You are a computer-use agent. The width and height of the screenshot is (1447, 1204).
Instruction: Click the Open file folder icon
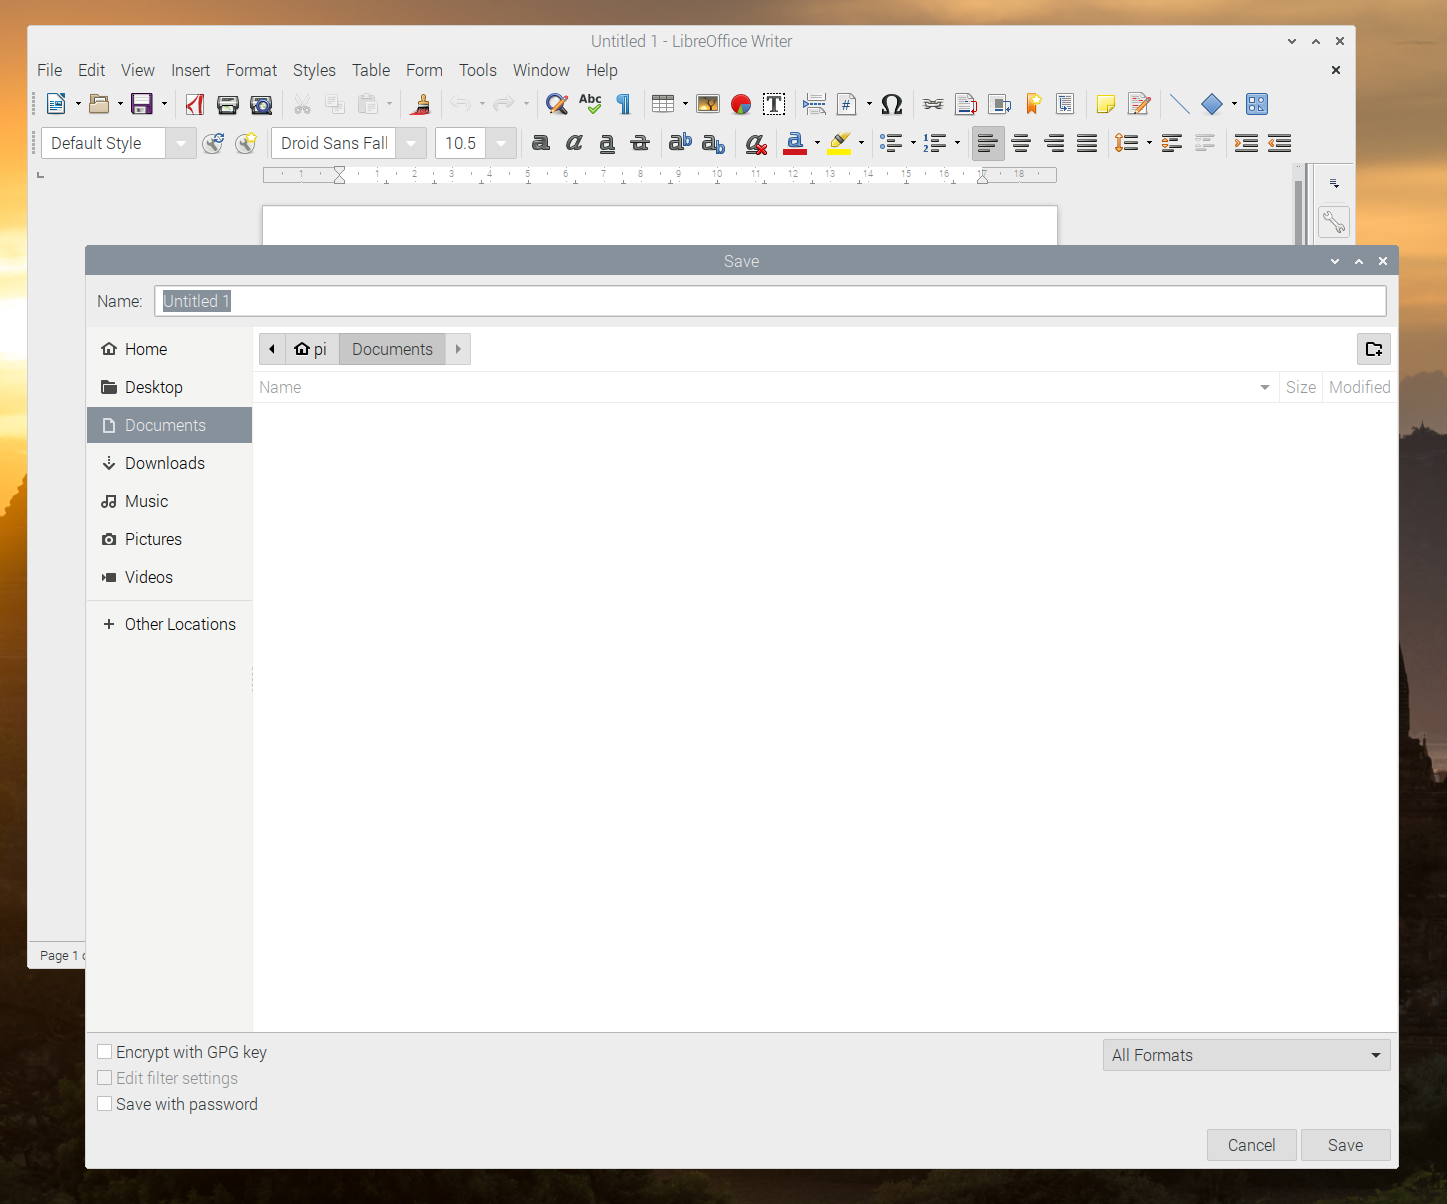99,104
